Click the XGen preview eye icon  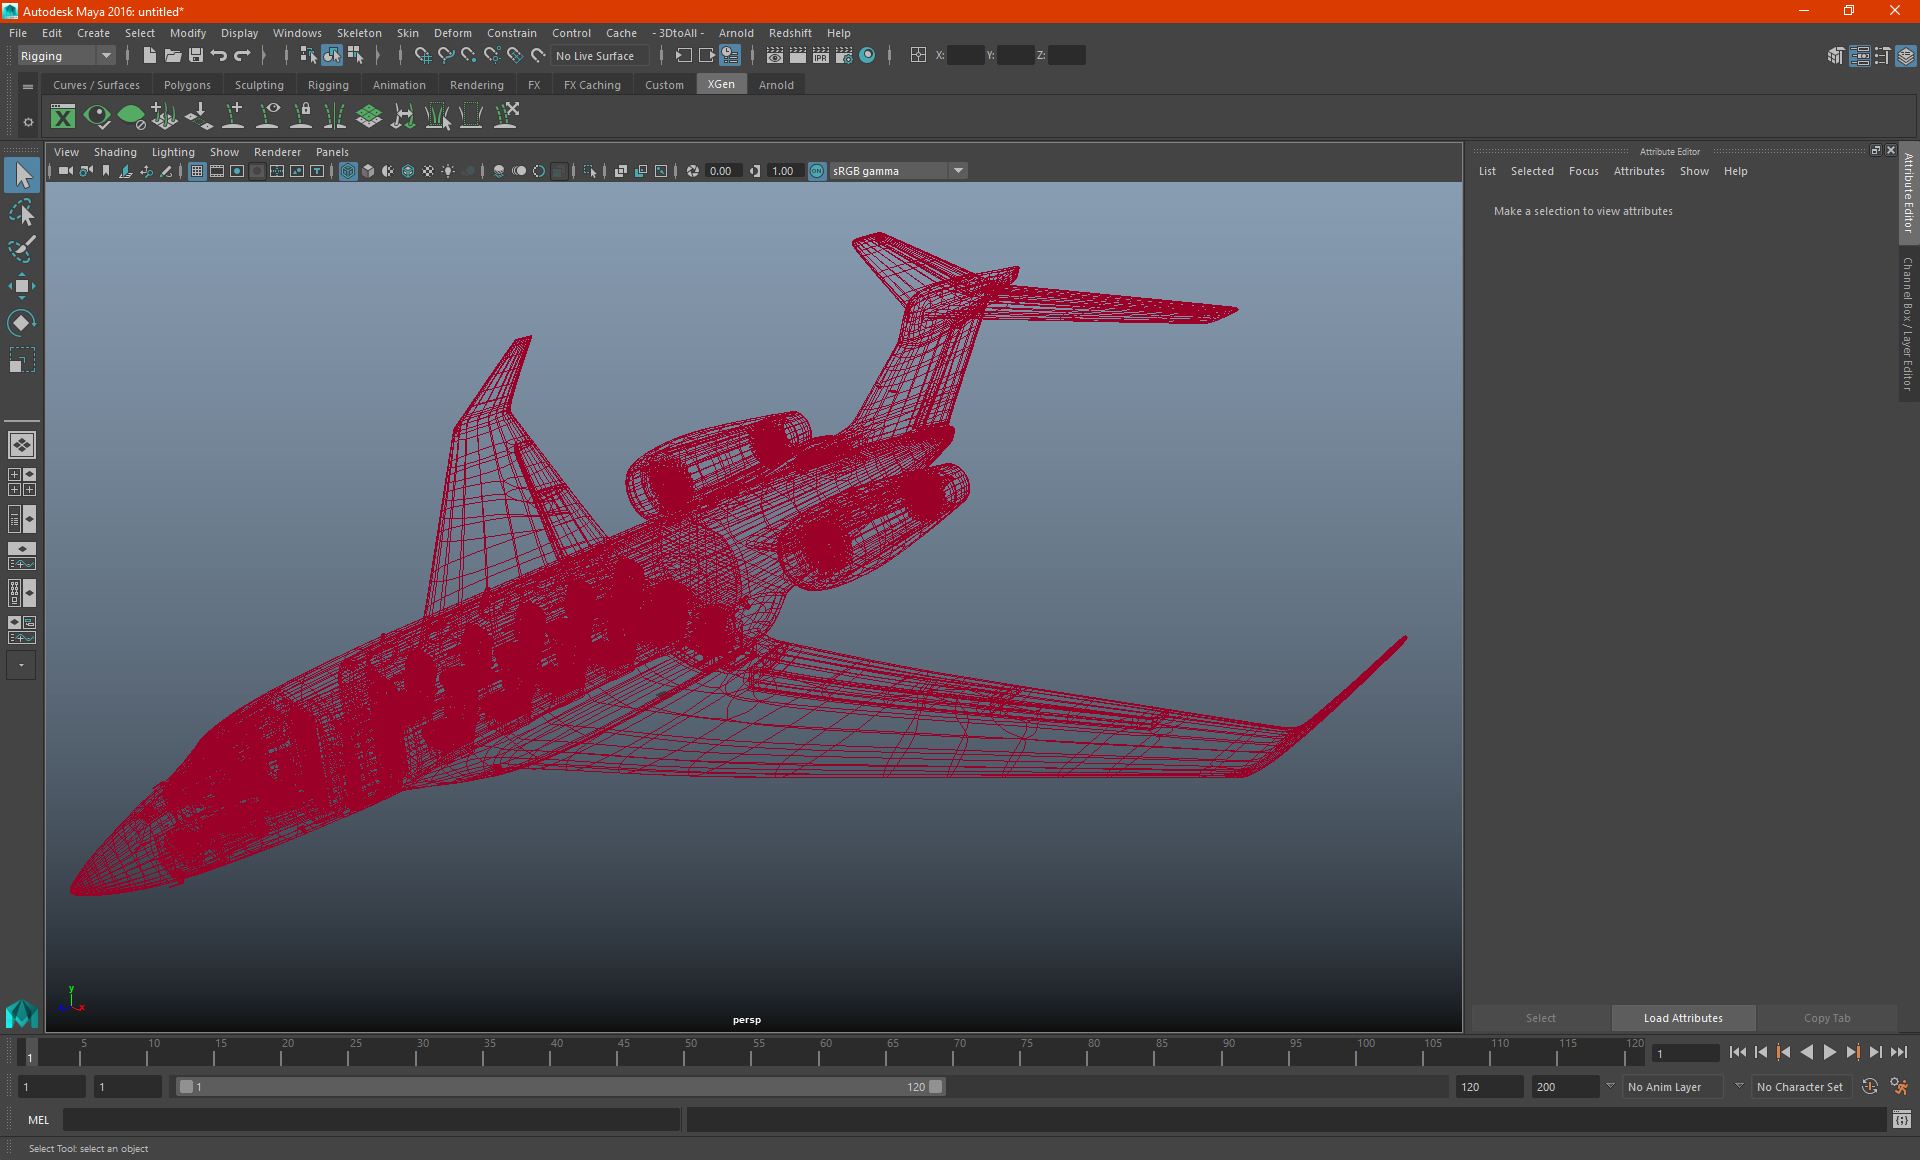(x=97, y=117)
